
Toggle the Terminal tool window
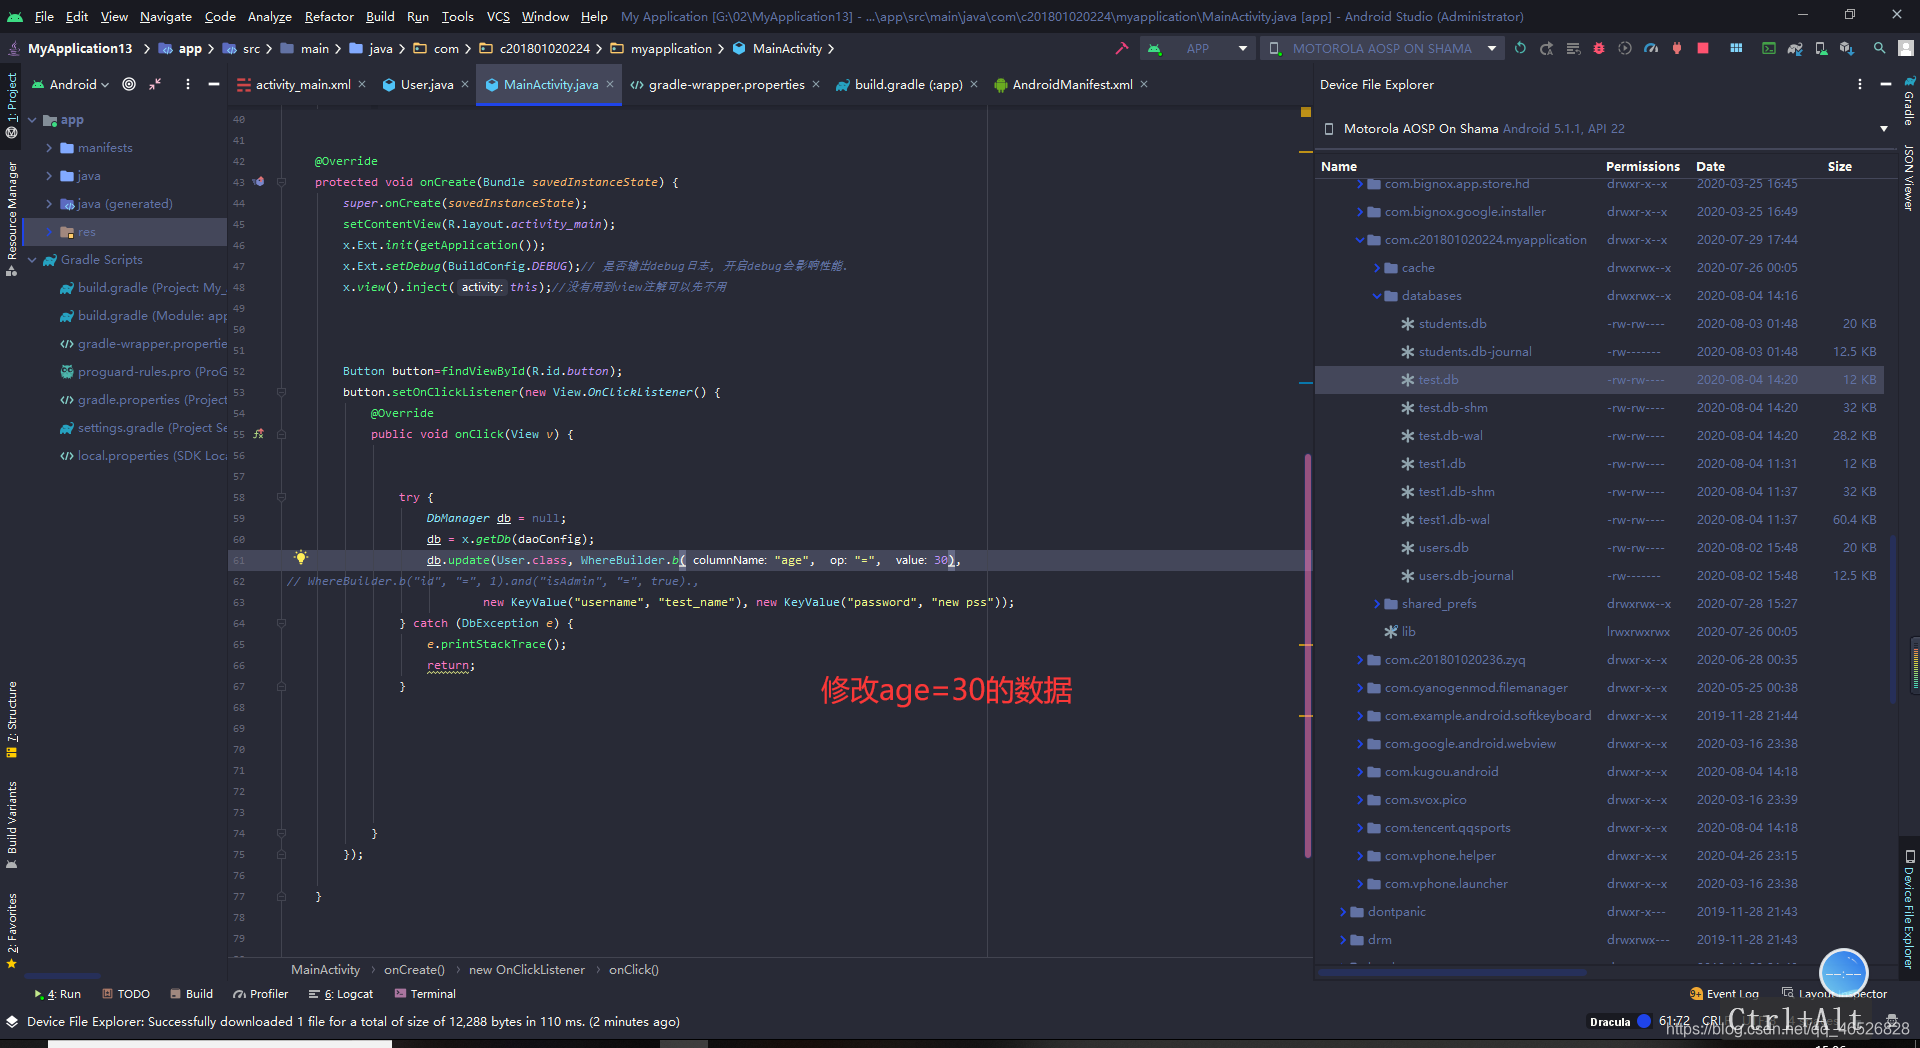[425, 994]
